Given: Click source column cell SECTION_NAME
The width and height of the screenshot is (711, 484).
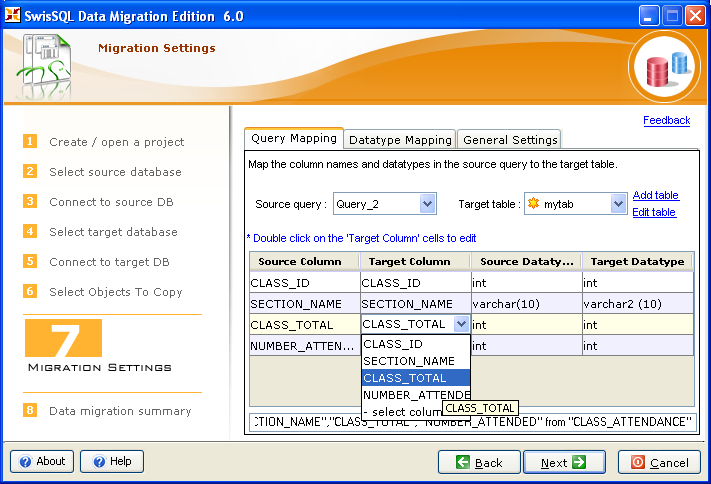Looking at the screenshot, I should [305, 303].
